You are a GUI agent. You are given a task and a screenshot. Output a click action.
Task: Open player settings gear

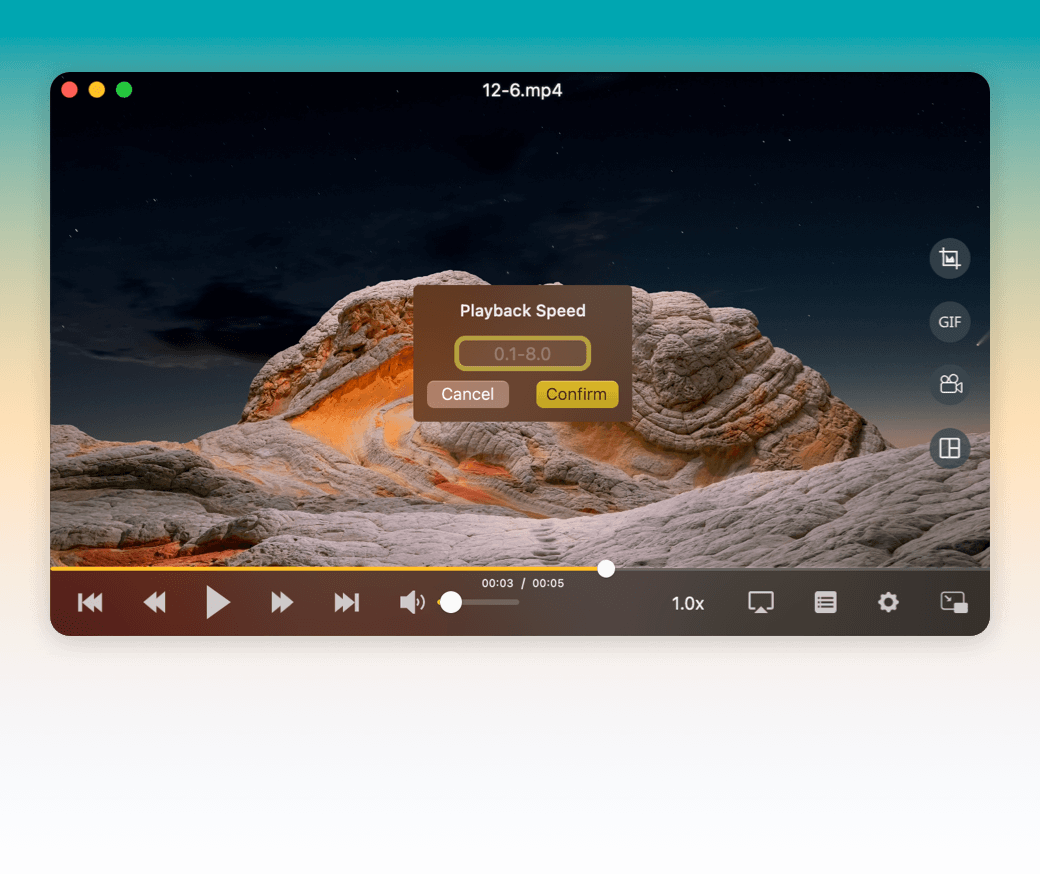point(888,602)
